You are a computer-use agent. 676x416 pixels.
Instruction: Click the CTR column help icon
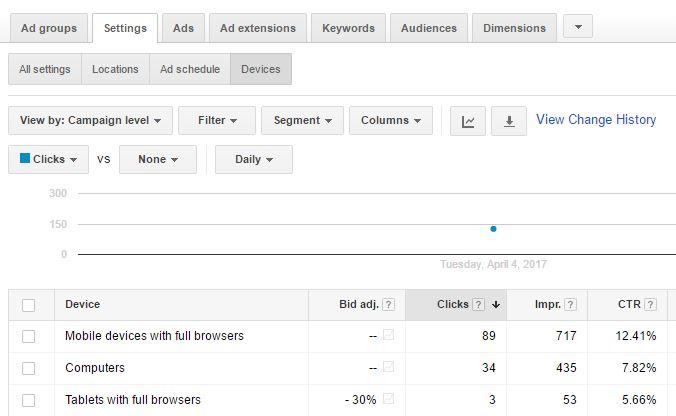coord(650,305)
